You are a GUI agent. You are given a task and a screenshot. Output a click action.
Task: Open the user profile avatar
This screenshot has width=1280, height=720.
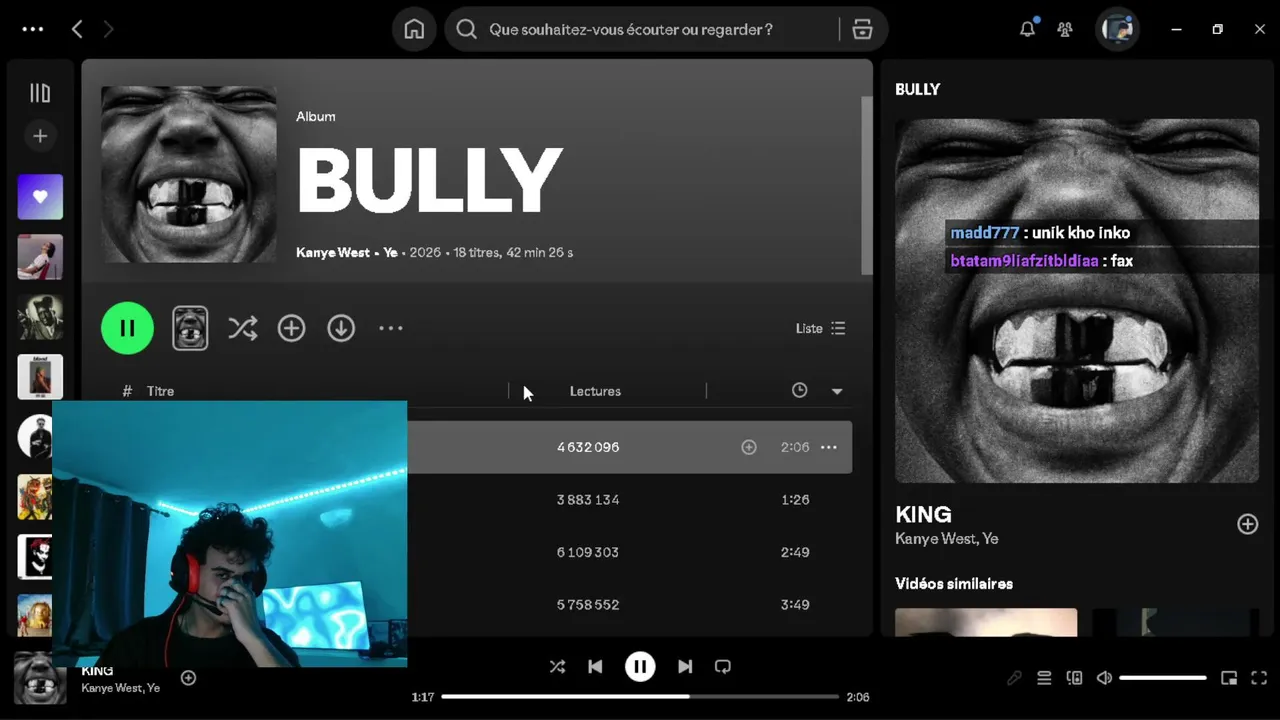1117,29
